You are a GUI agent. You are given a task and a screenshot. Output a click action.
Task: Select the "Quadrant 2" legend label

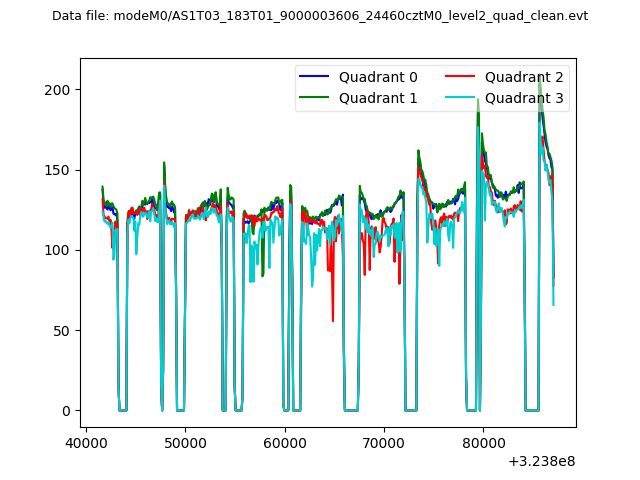(x=524, y=77)
